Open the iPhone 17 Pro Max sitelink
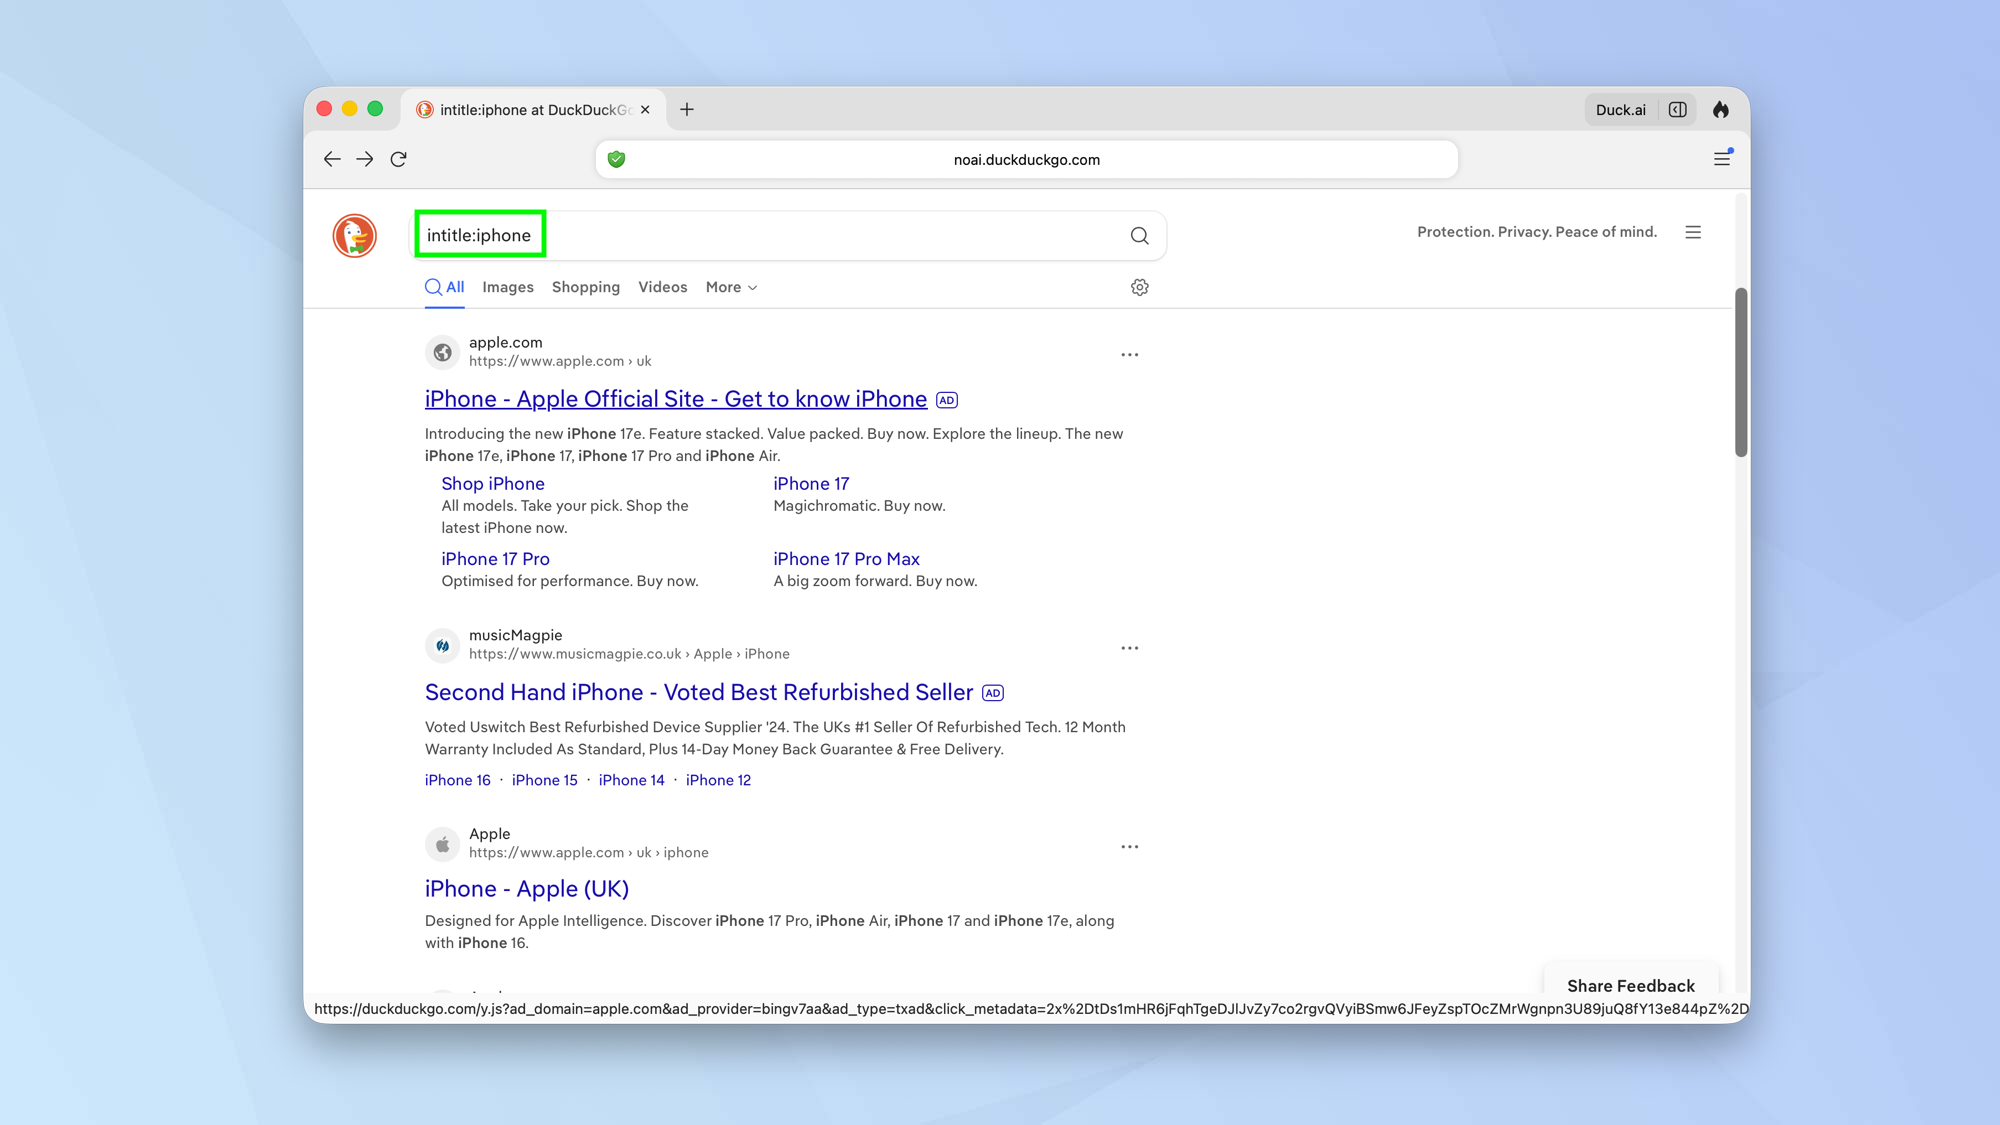2000x1125 pixels. click(846, 559)
